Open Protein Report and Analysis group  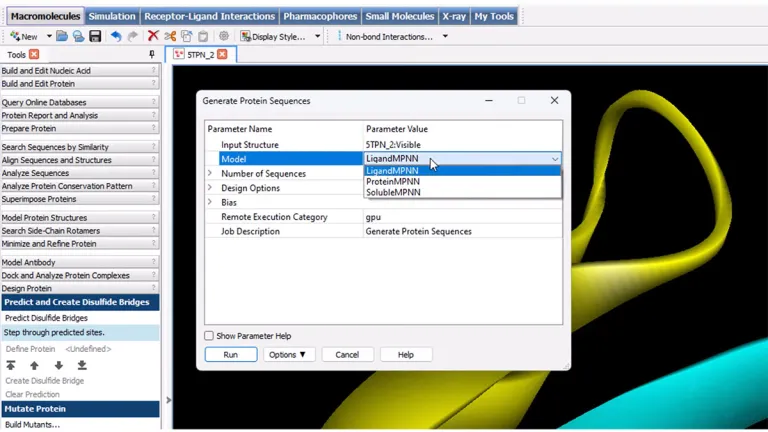(79, 115)
